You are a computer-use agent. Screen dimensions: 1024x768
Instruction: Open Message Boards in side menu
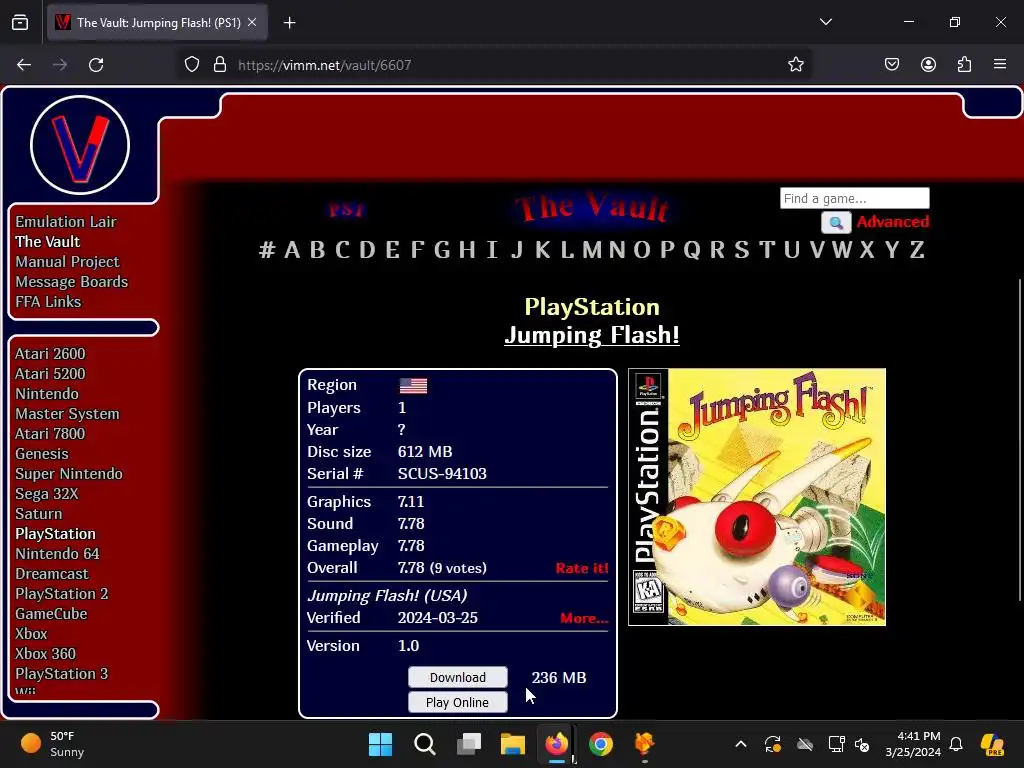72,282
